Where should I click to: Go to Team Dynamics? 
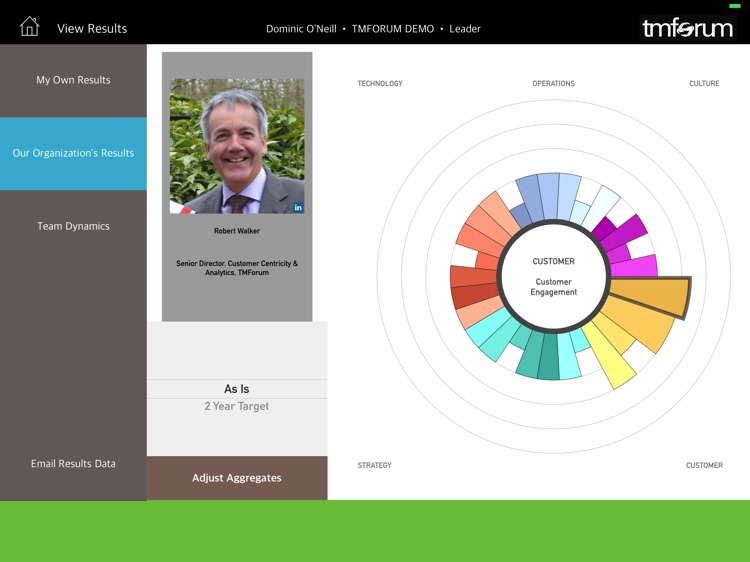tap(73, 226)
